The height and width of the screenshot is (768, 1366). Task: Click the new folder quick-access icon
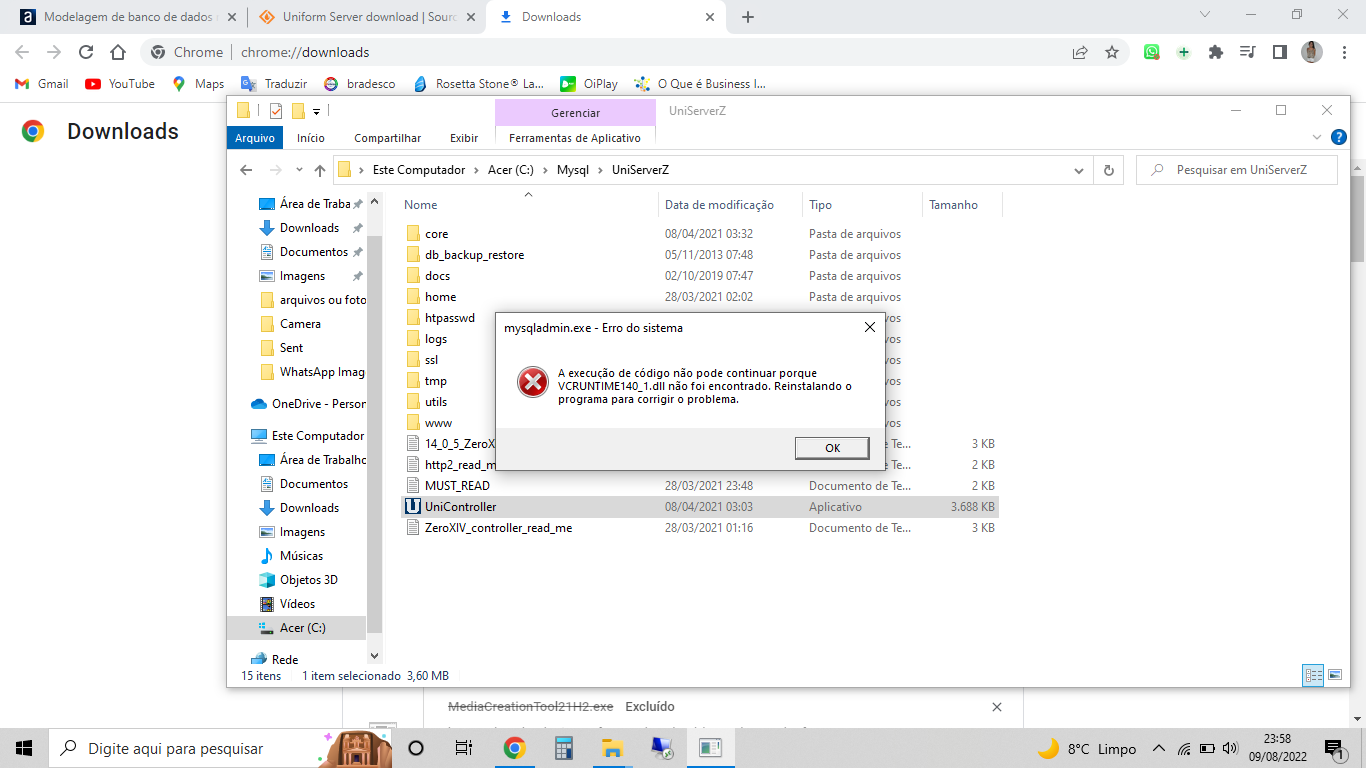[298, 111]
